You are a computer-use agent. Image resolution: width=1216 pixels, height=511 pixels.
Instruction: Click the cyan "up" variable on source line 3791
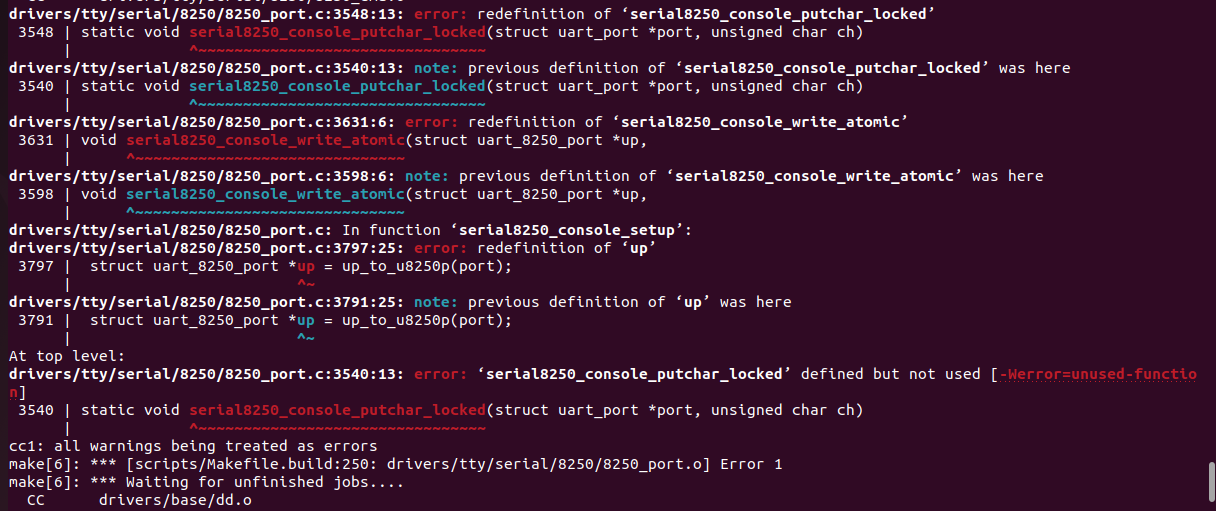point(306,320)
